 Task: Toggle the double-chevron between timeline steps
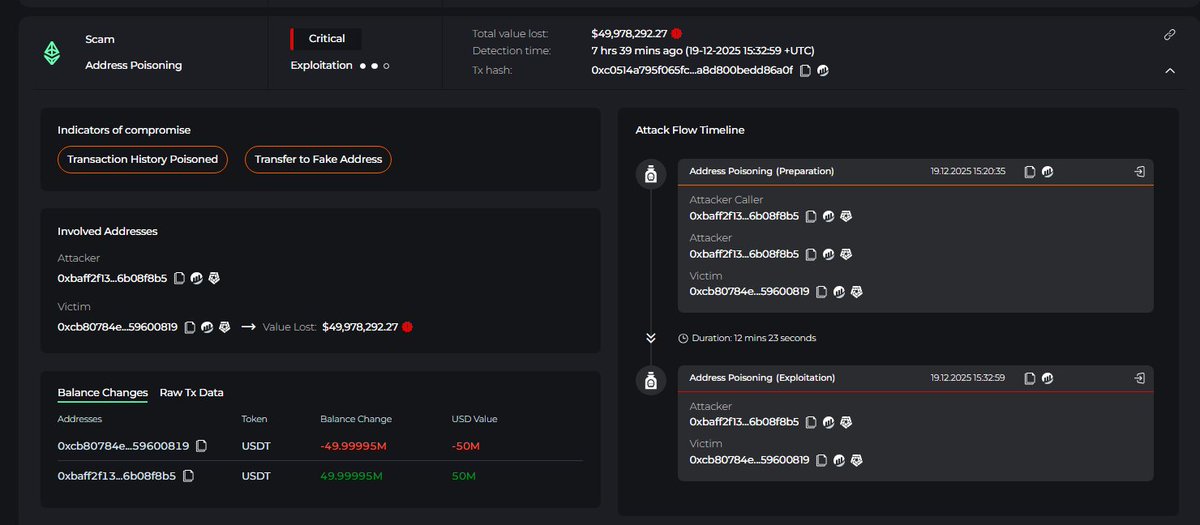[x=651, y=338]
